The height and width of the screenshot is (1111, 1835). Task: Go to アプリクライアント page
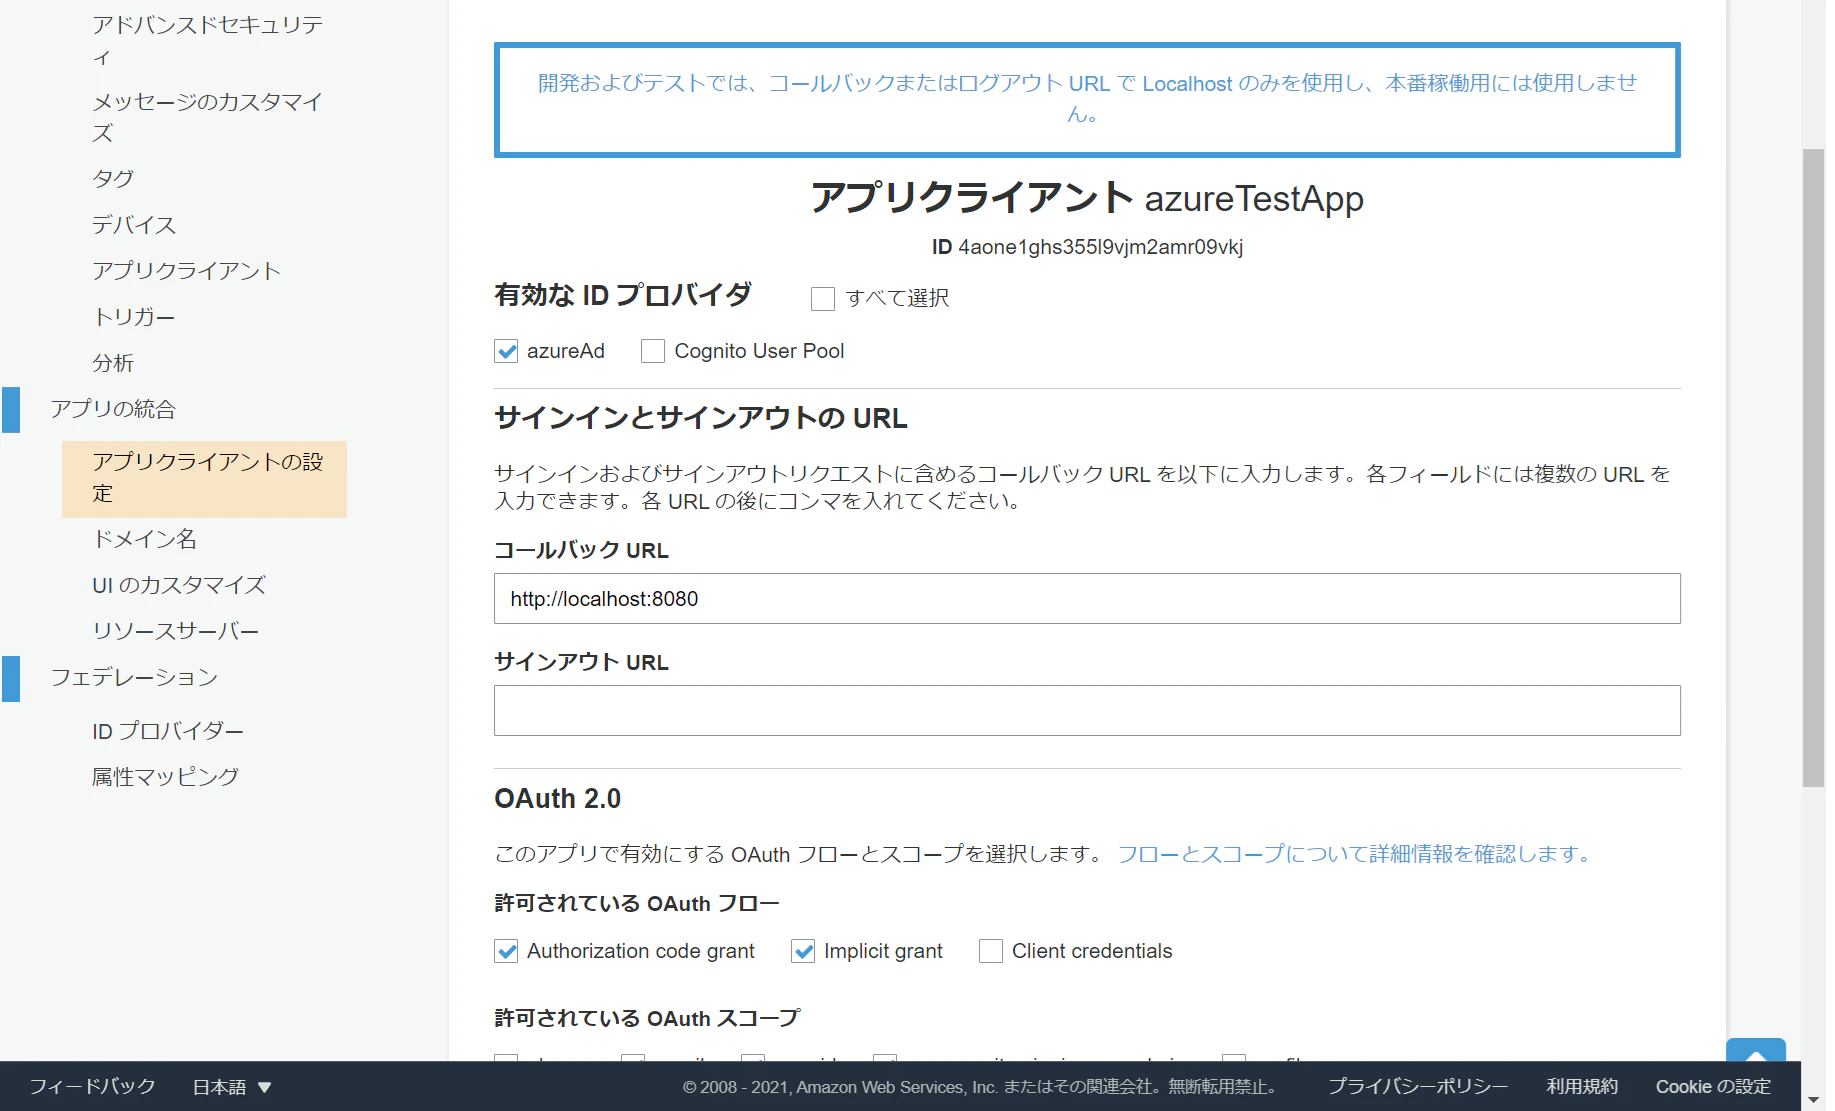coord(186,271)
